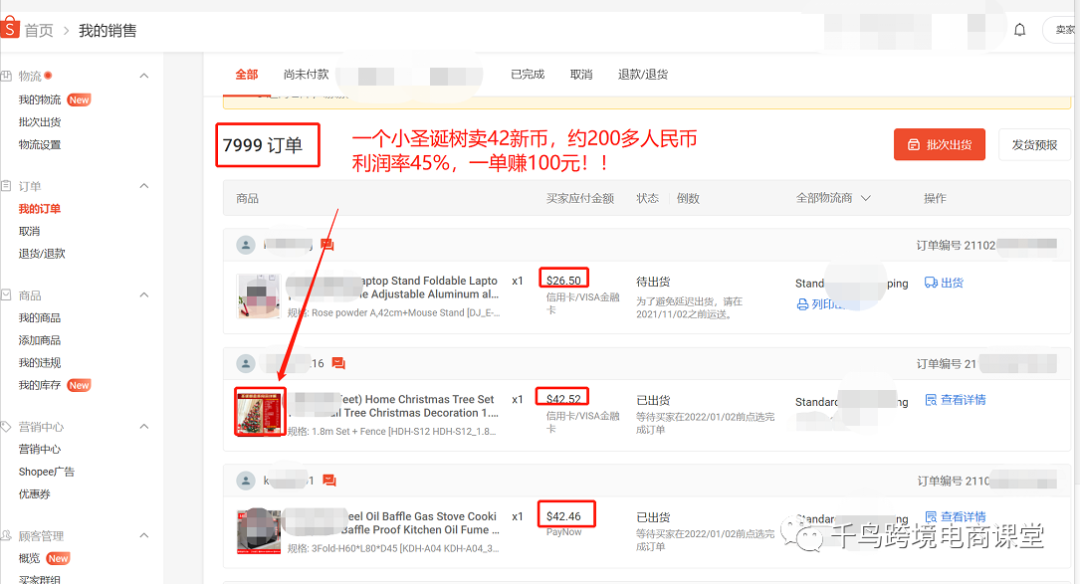
Task: Click the Christmas tree product thumbnail
Action: pos(259,411)
